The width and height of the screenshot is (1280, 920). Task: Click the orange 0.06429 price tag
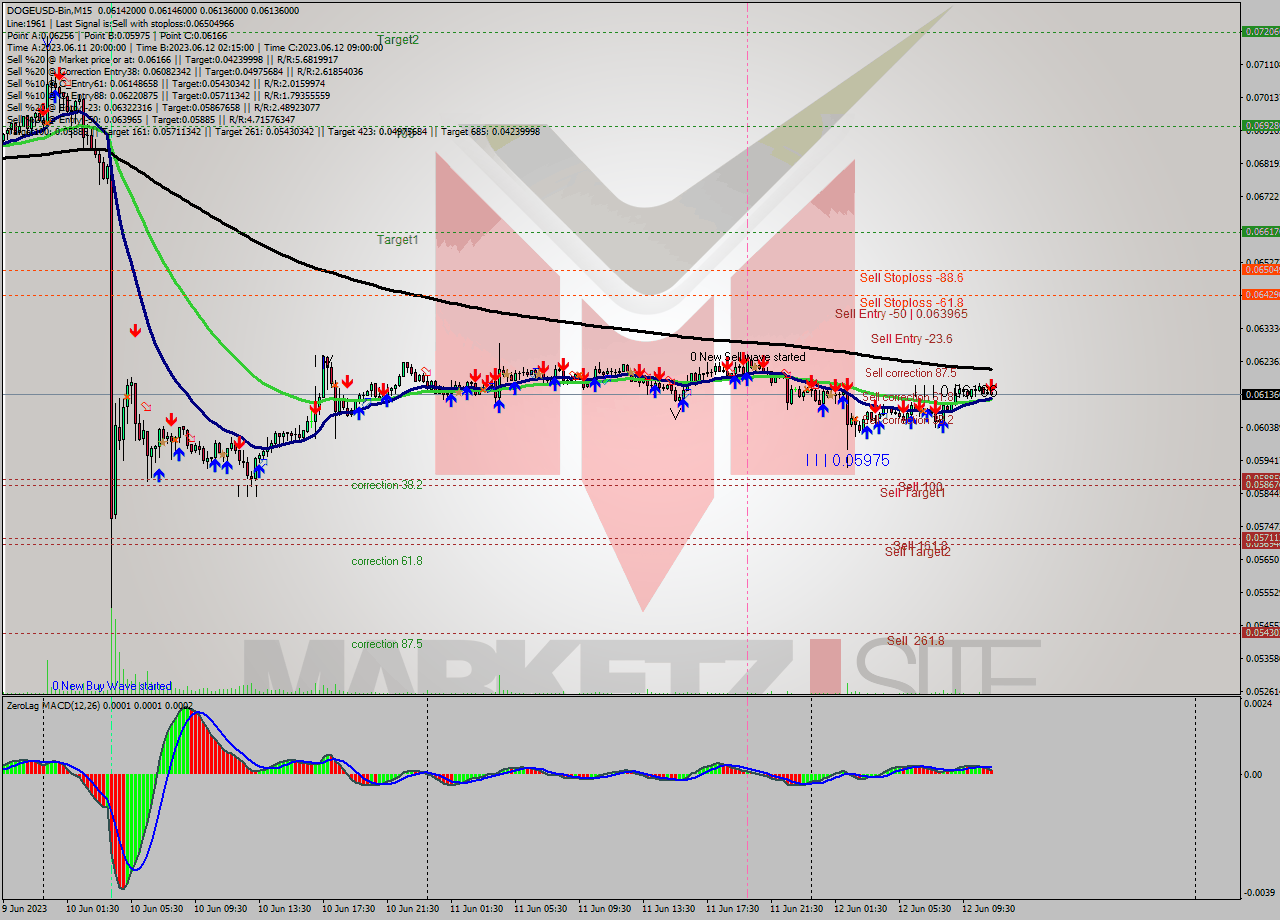point(1260,294)
